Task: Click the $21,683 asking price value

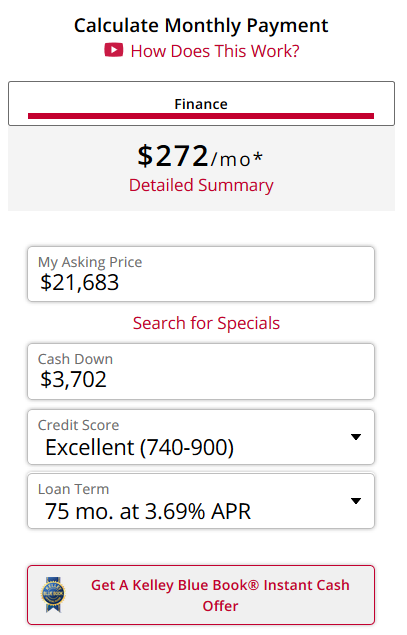Action: pyautogui.click(x=79, y=282)
